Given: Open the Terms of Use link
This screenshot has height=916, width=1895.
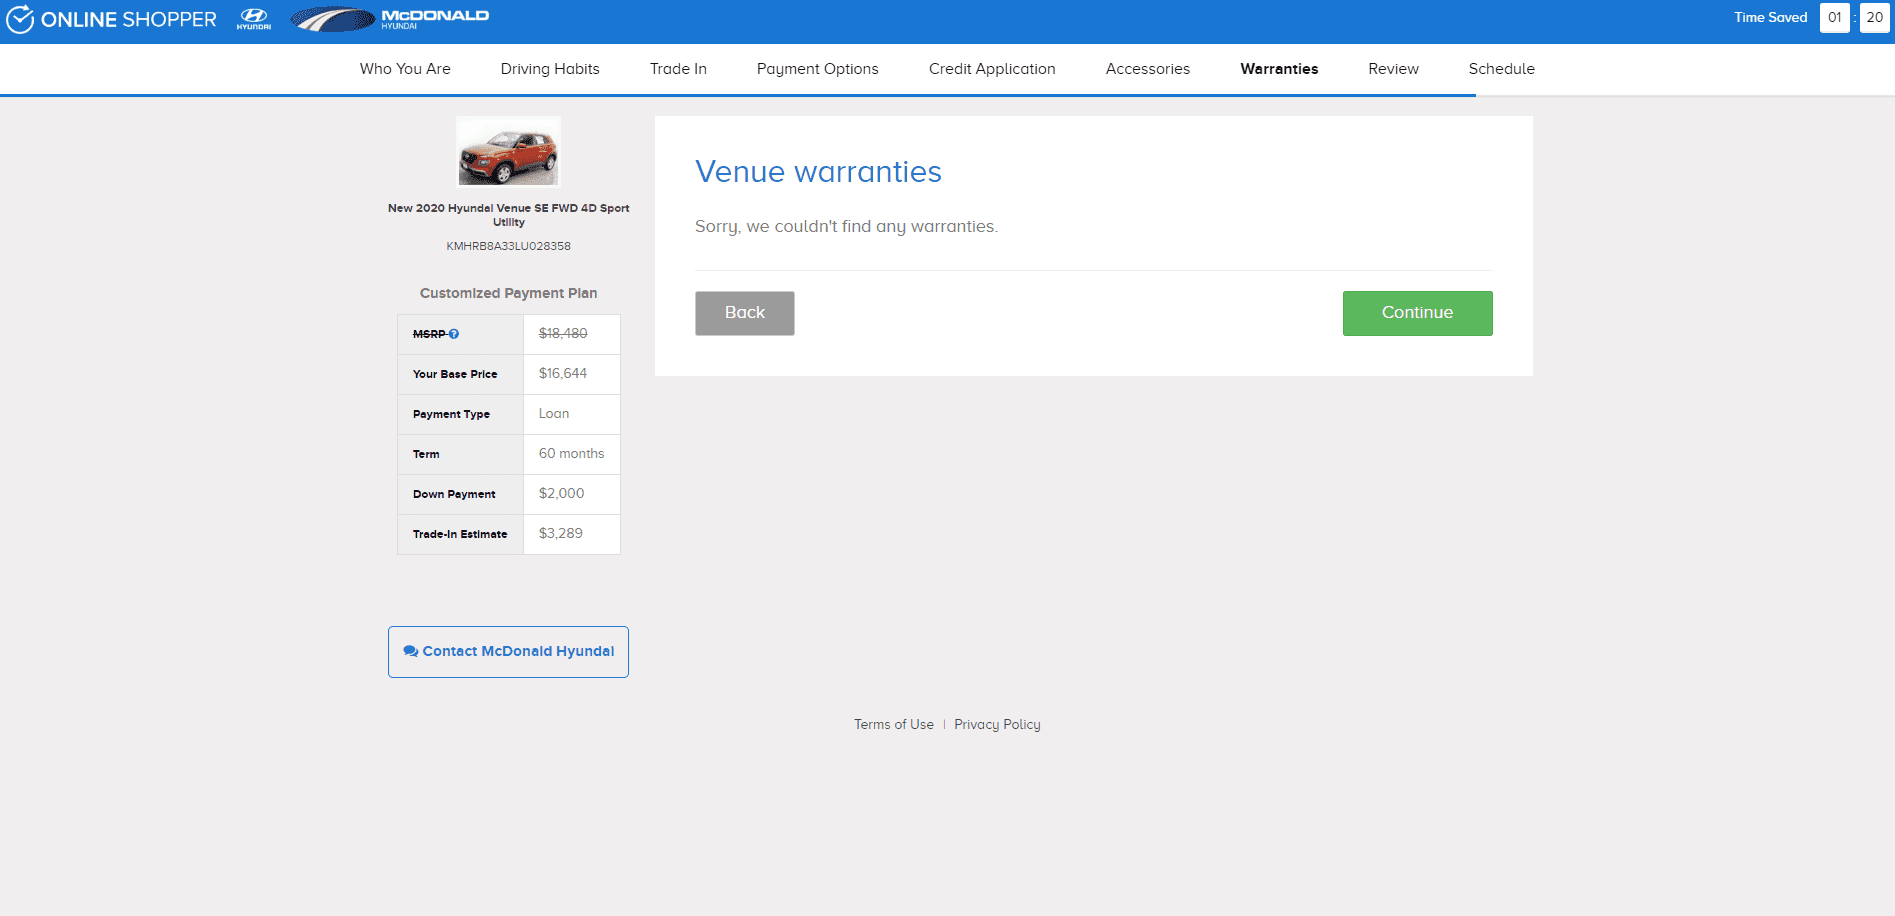Looking at the screenshot, I should point(894,725).
